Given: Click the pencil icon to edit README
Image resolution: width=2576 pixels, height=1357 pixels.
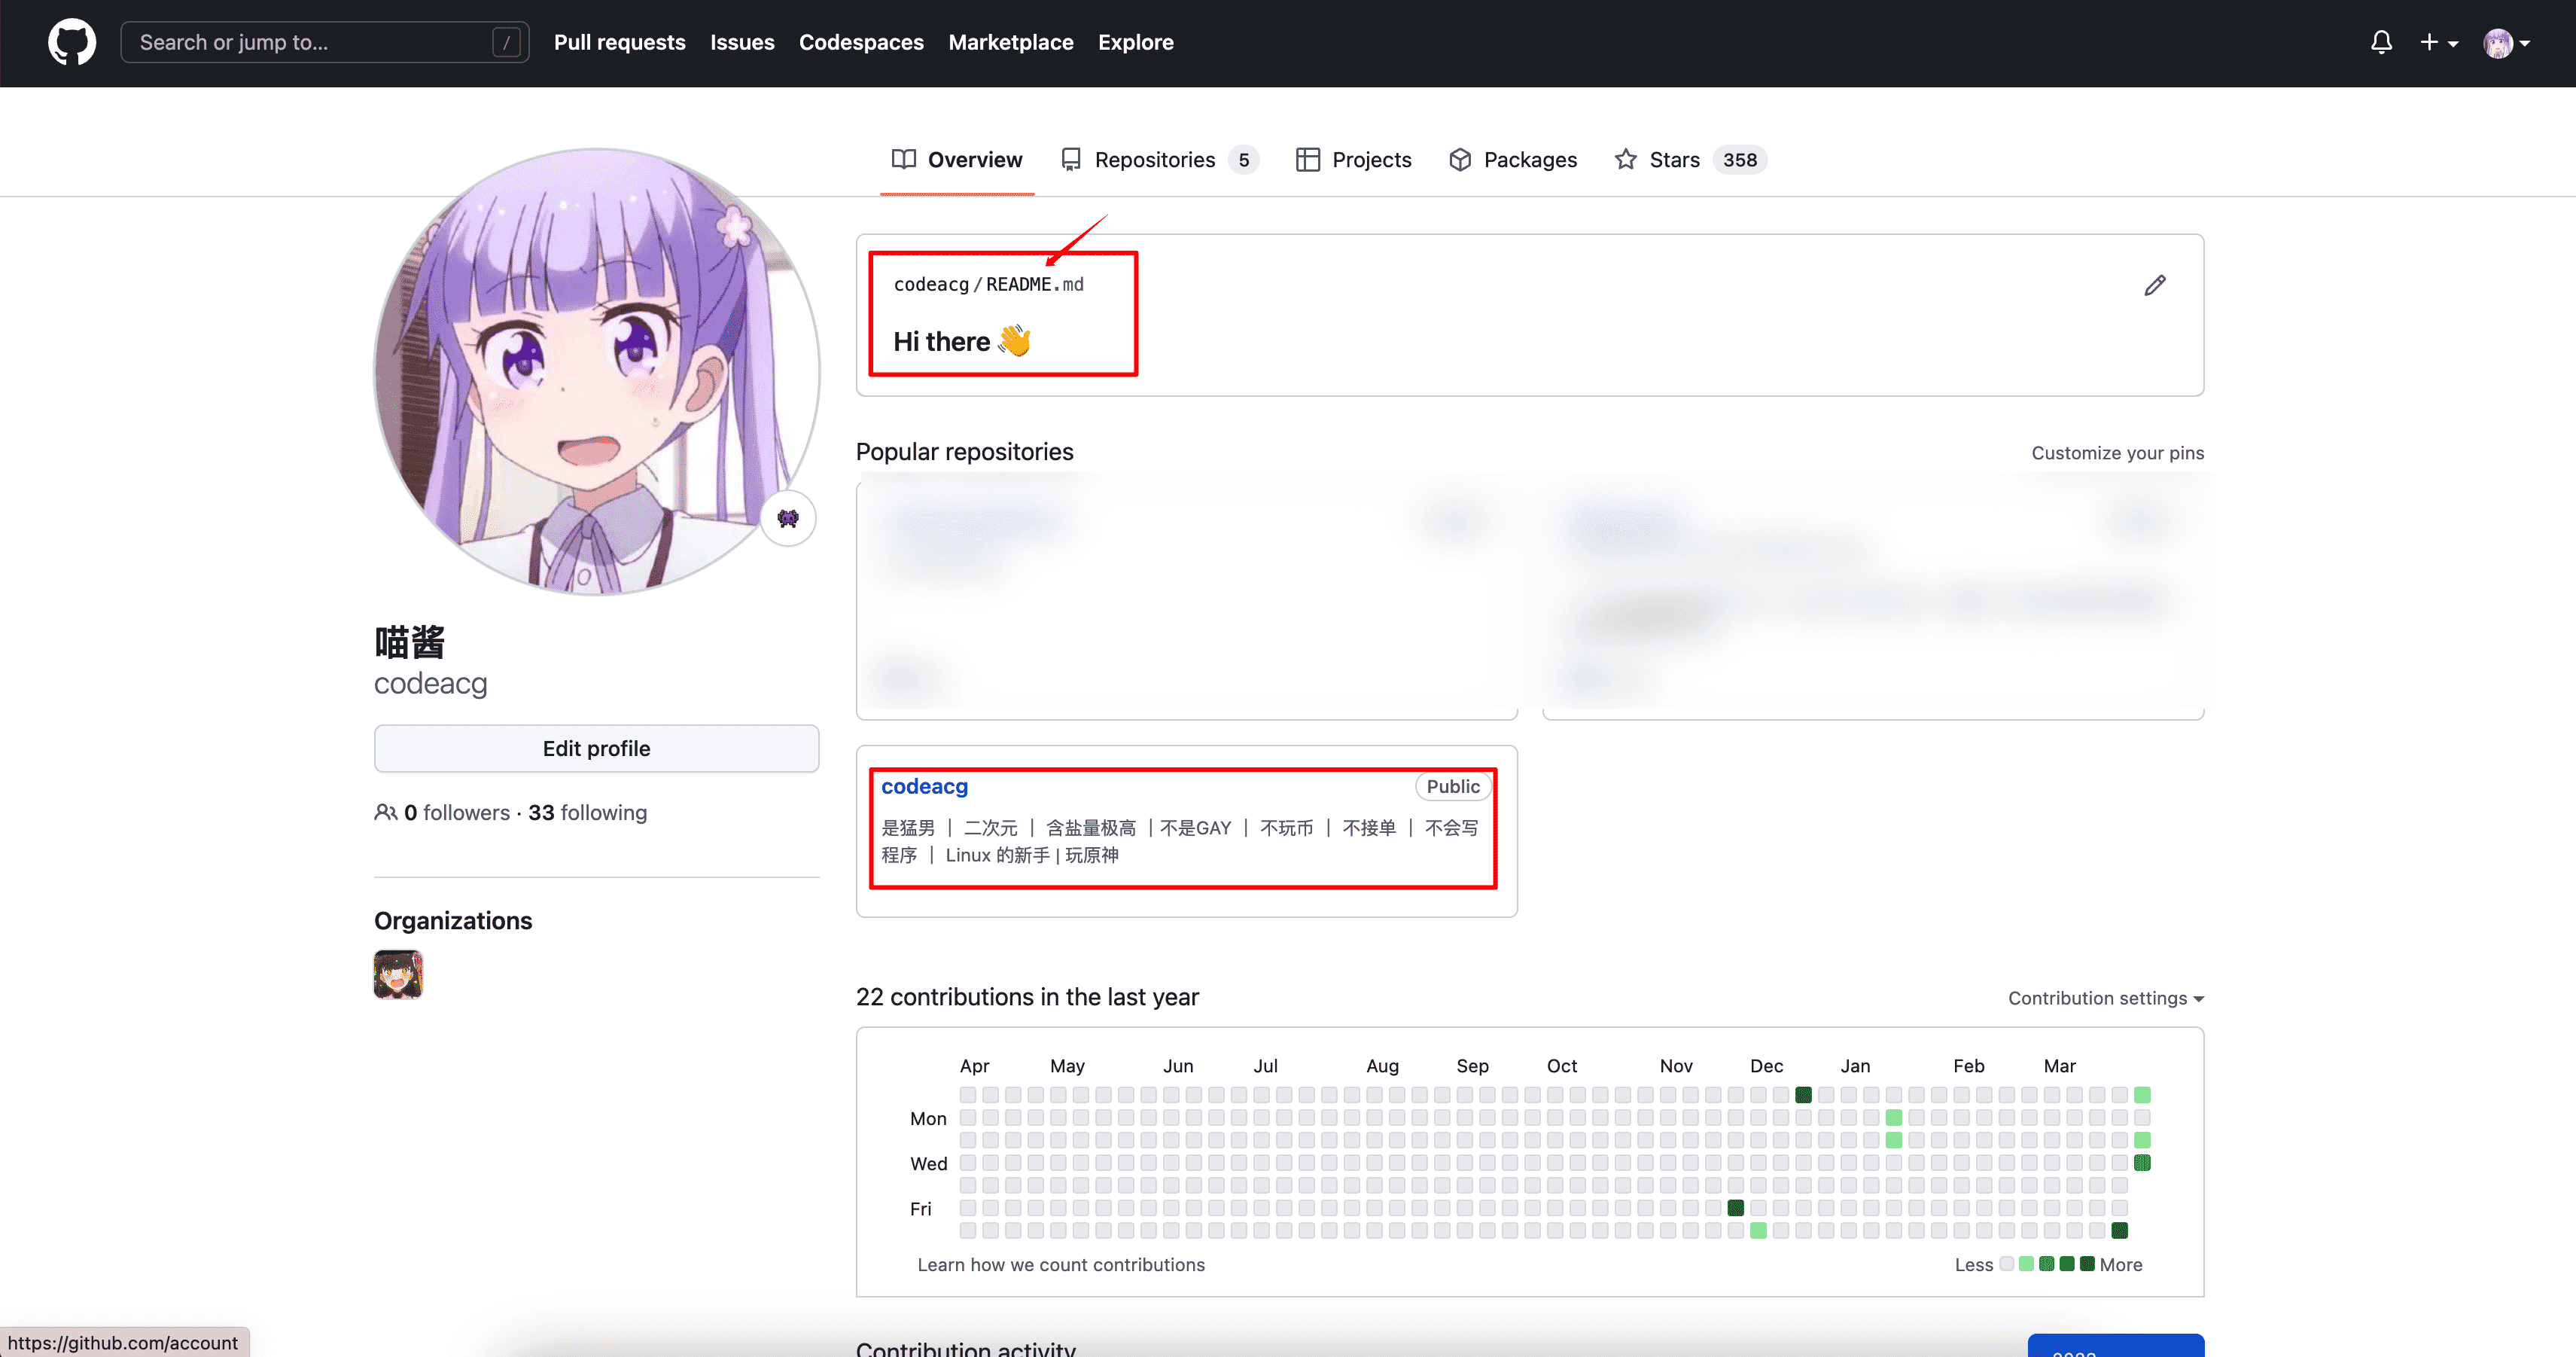Looking at the screenshot, I should pyautogui.click(x=2155, y=286).
